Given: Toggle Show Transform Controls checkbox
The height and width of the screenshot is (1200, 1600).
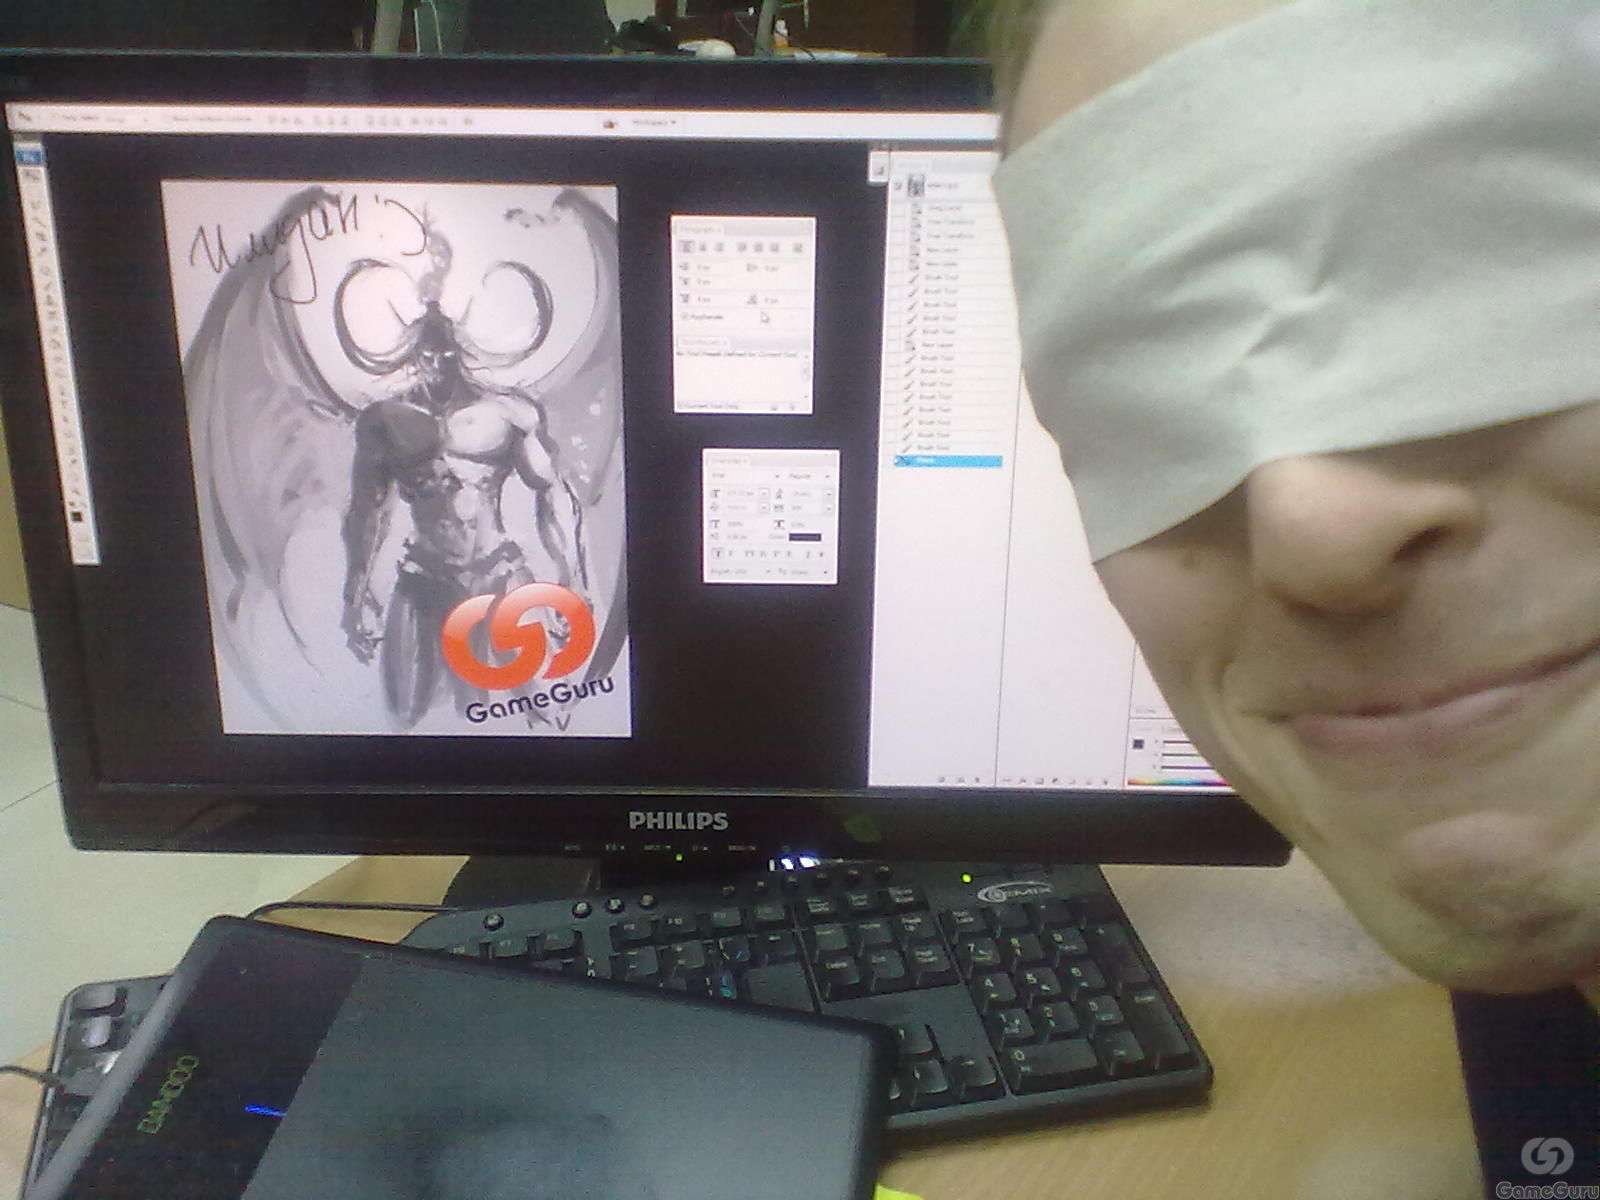Looking at the screenshot, I should pos(167,118).
